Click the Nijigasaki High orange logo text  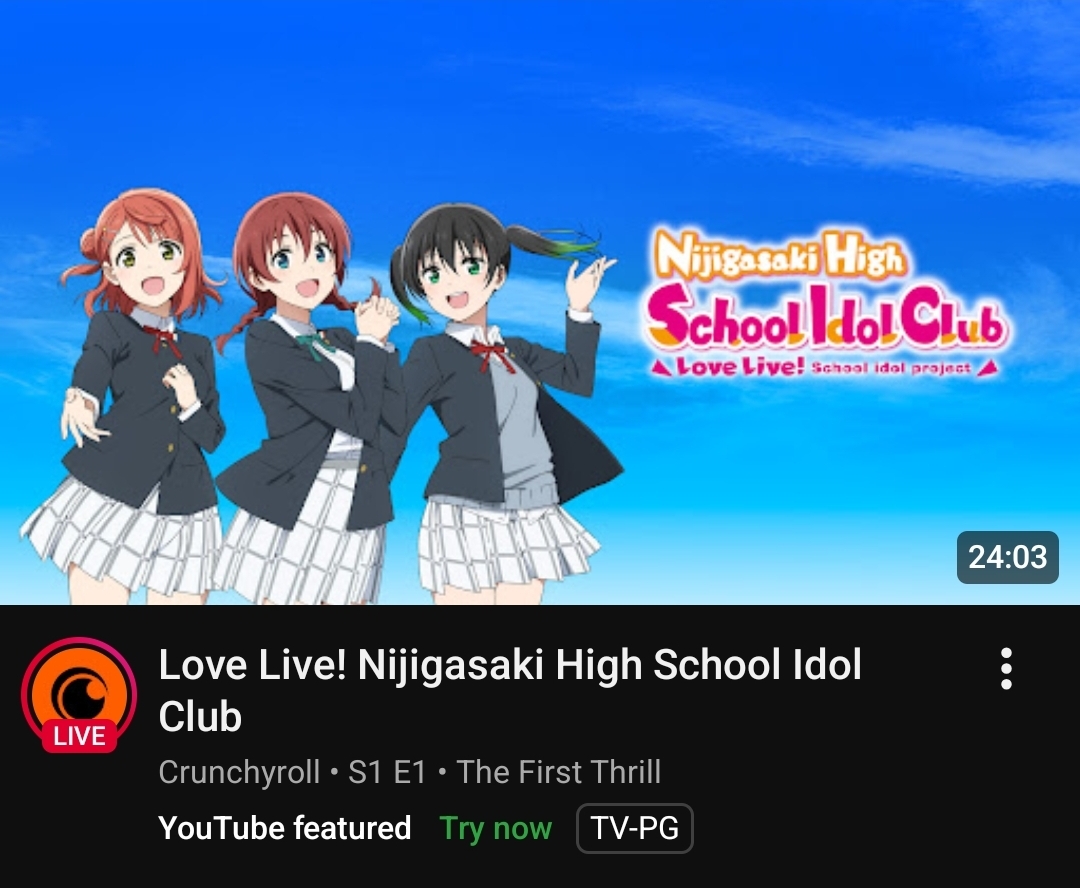point(778,254)
